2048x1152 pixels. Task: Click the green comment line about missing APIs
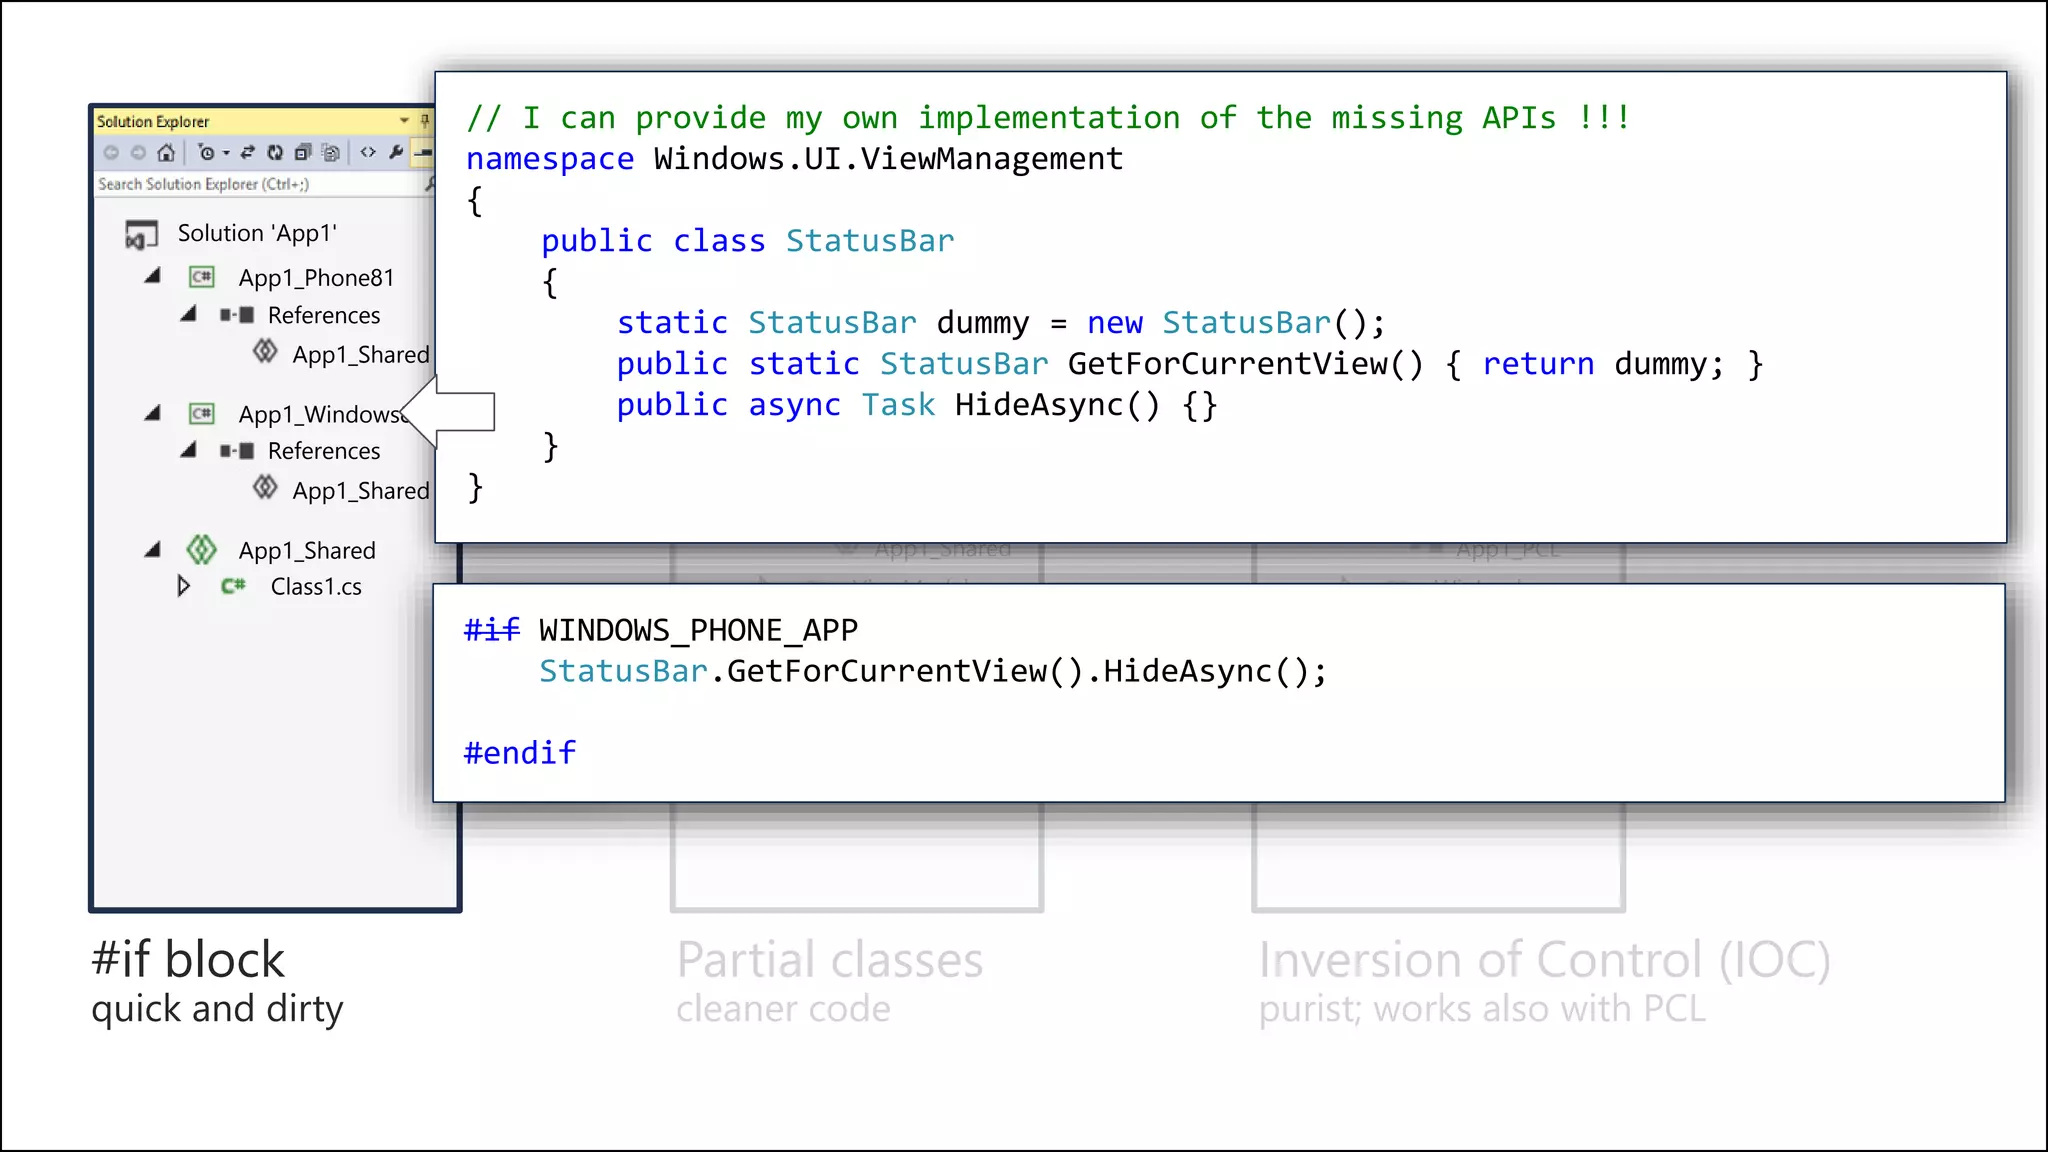(1049, 118)
